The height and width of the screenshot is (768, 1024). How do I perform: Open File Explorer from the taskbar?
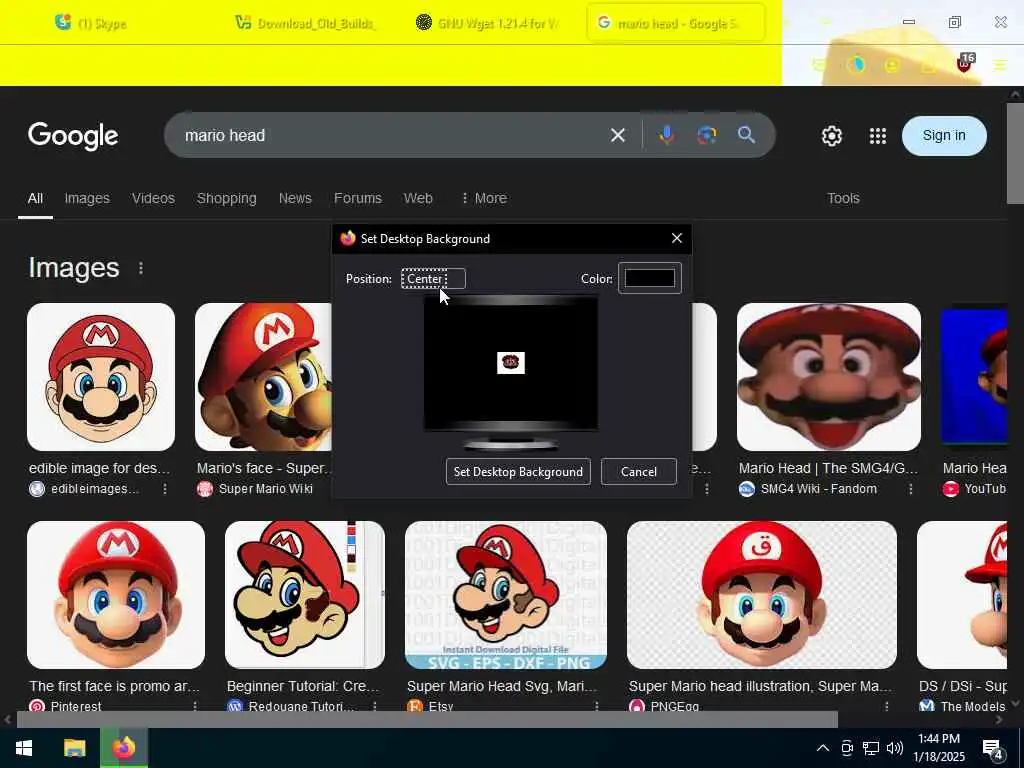(x=74, y=748)
